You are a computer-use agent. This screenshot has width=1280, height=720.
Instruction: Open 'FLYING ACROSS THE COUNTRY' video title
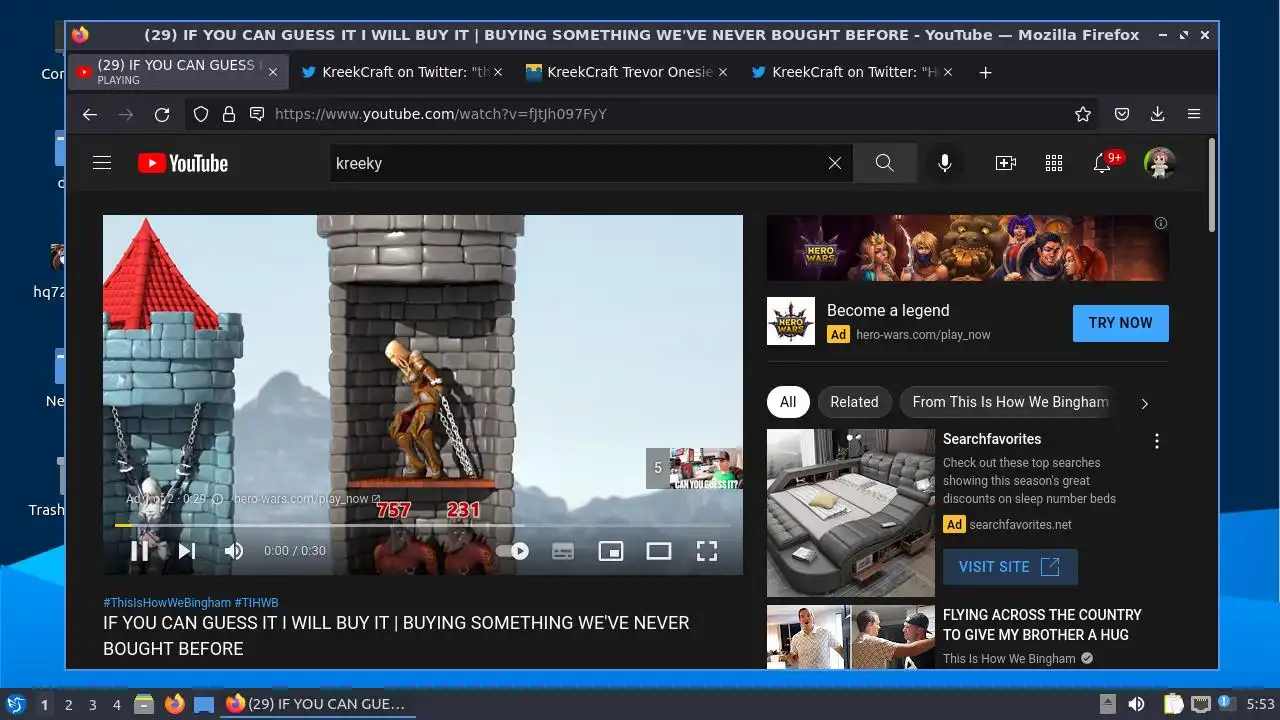pos(1042,625)
